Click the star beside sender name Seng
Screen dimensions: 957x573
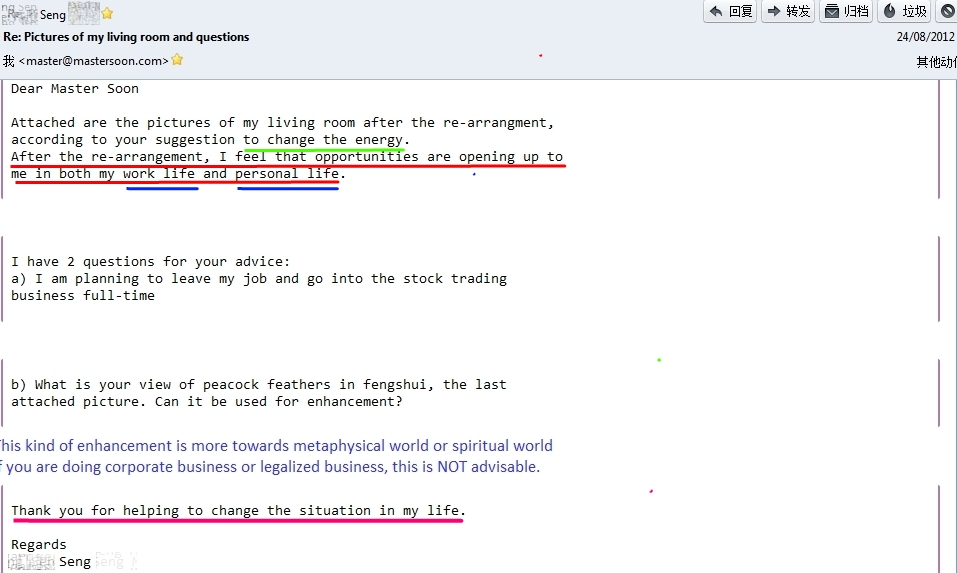(x=107, y=14)
